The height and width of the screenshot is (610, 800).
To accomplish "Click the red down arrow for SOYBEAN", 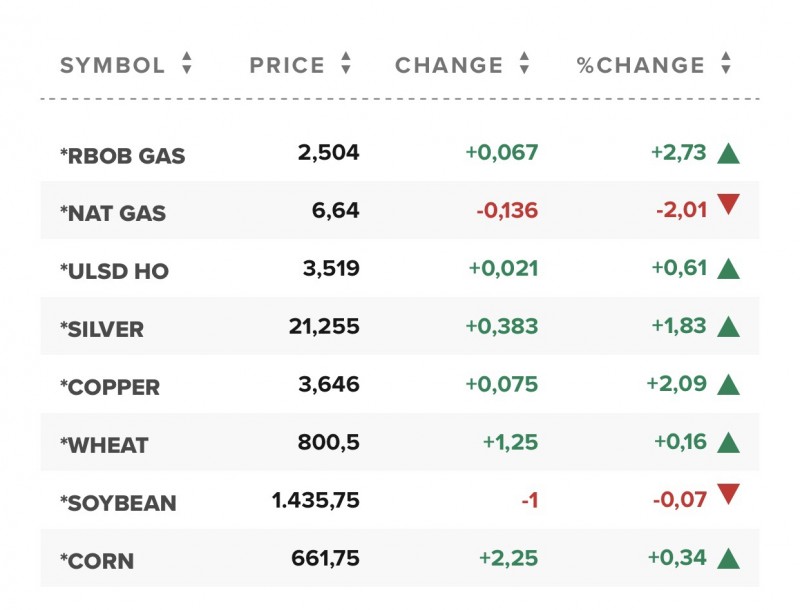I will point(728,493).
